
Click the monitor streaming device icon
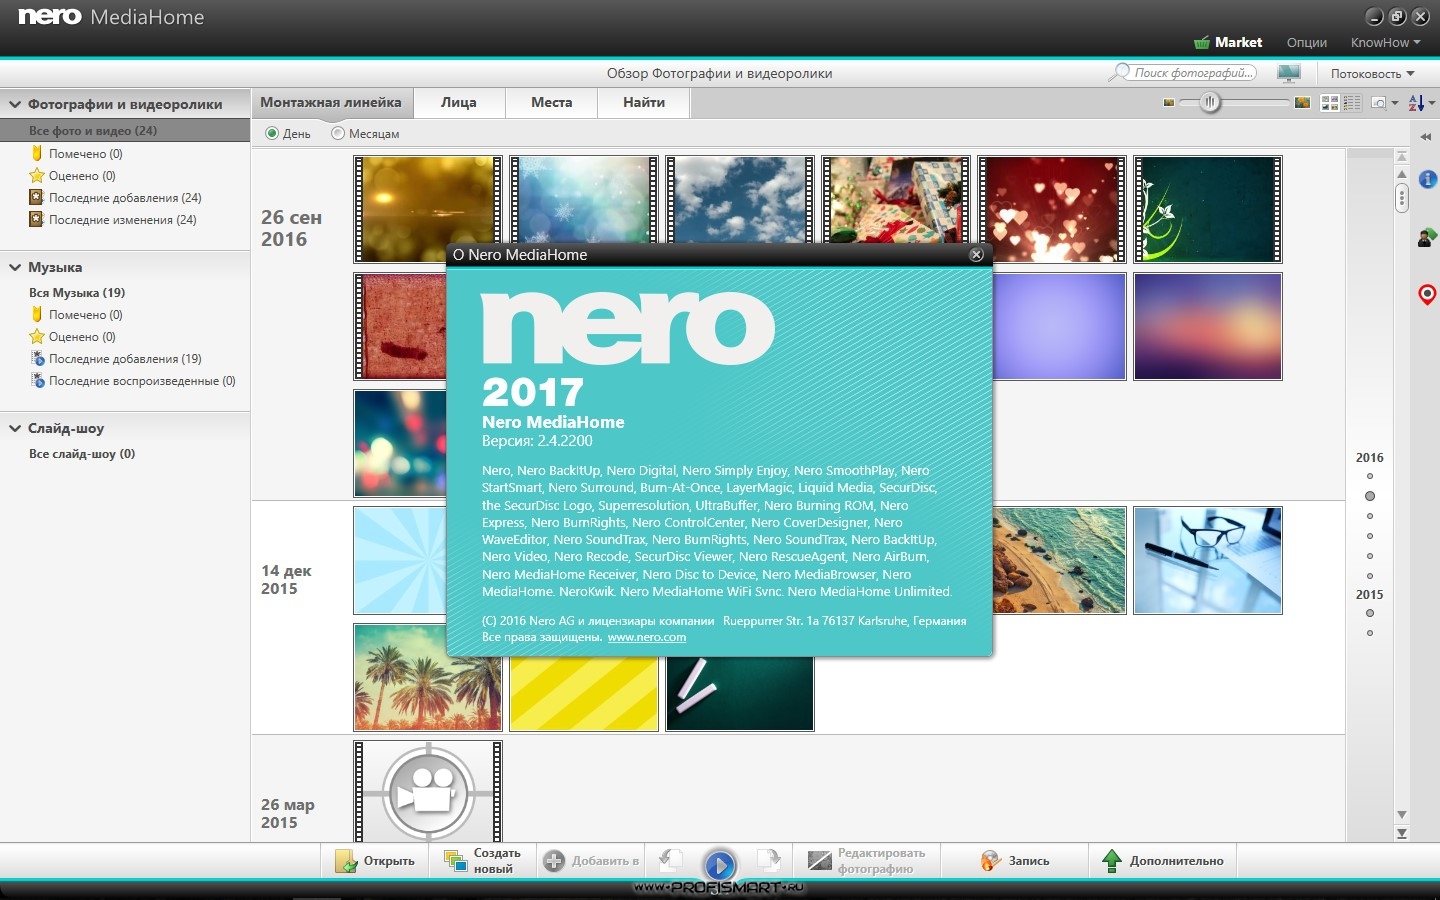(x=1289, y=73)
